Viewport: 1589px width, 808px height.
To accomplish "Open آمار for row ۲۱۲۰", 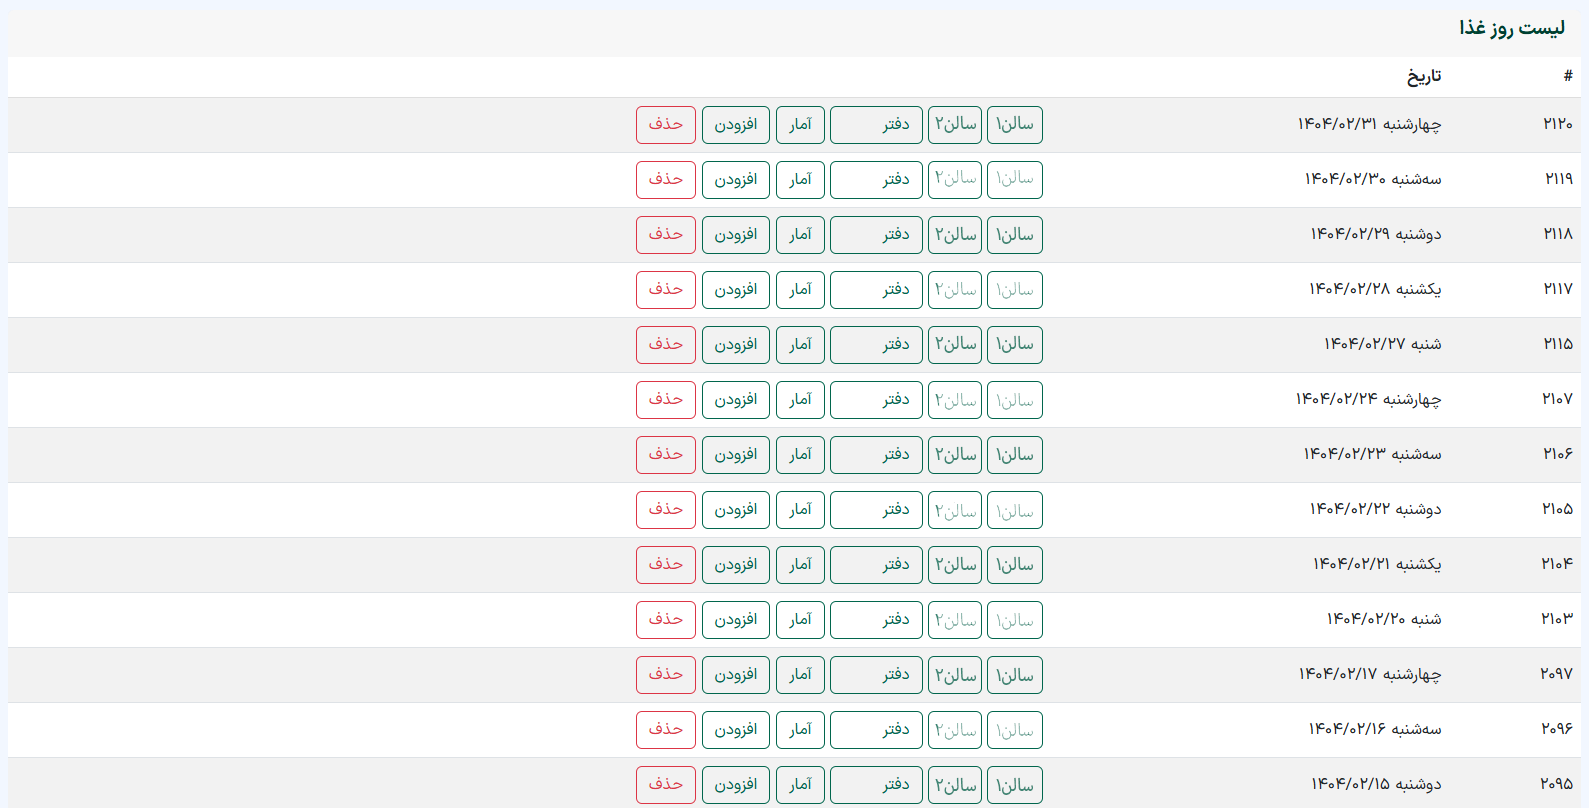I will coord(800,125).
